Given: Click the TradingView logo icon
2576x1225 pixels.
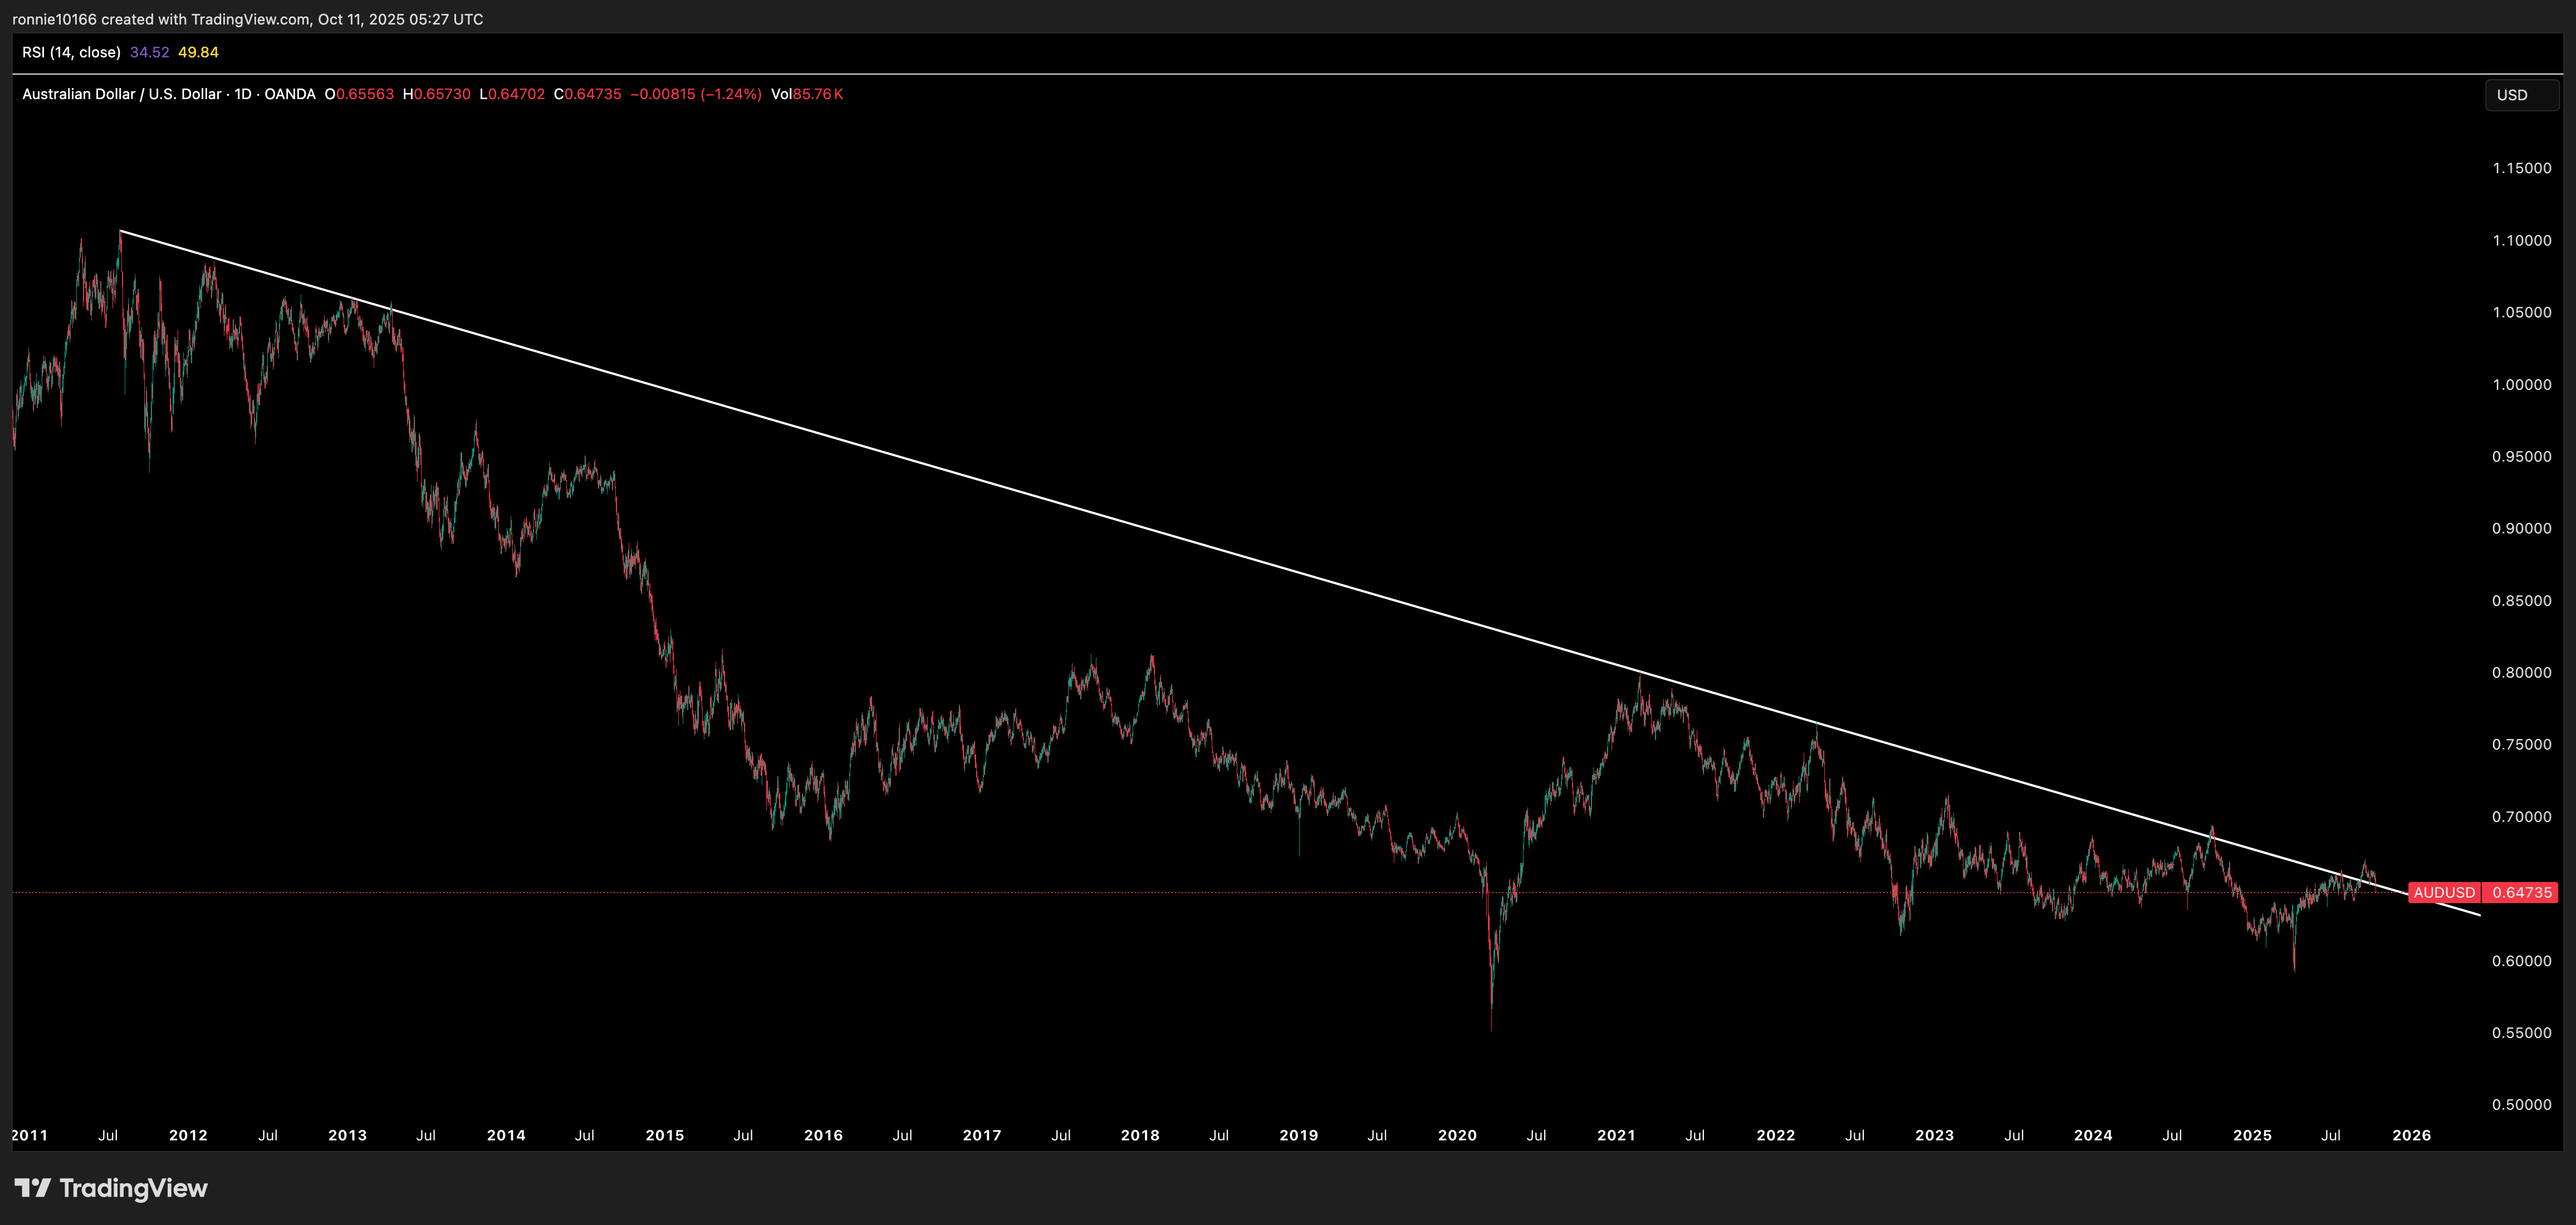Looking at the screenshot, I should tap(32, 1188).
